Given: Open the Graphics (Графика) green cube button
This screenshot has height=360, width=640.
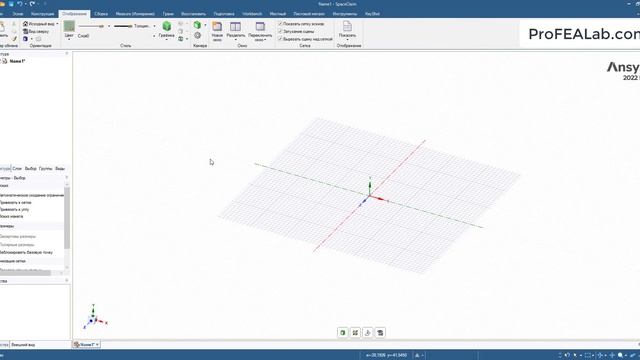Looking at the screenshot, I should pyautogui.click(x=167, y=29).
